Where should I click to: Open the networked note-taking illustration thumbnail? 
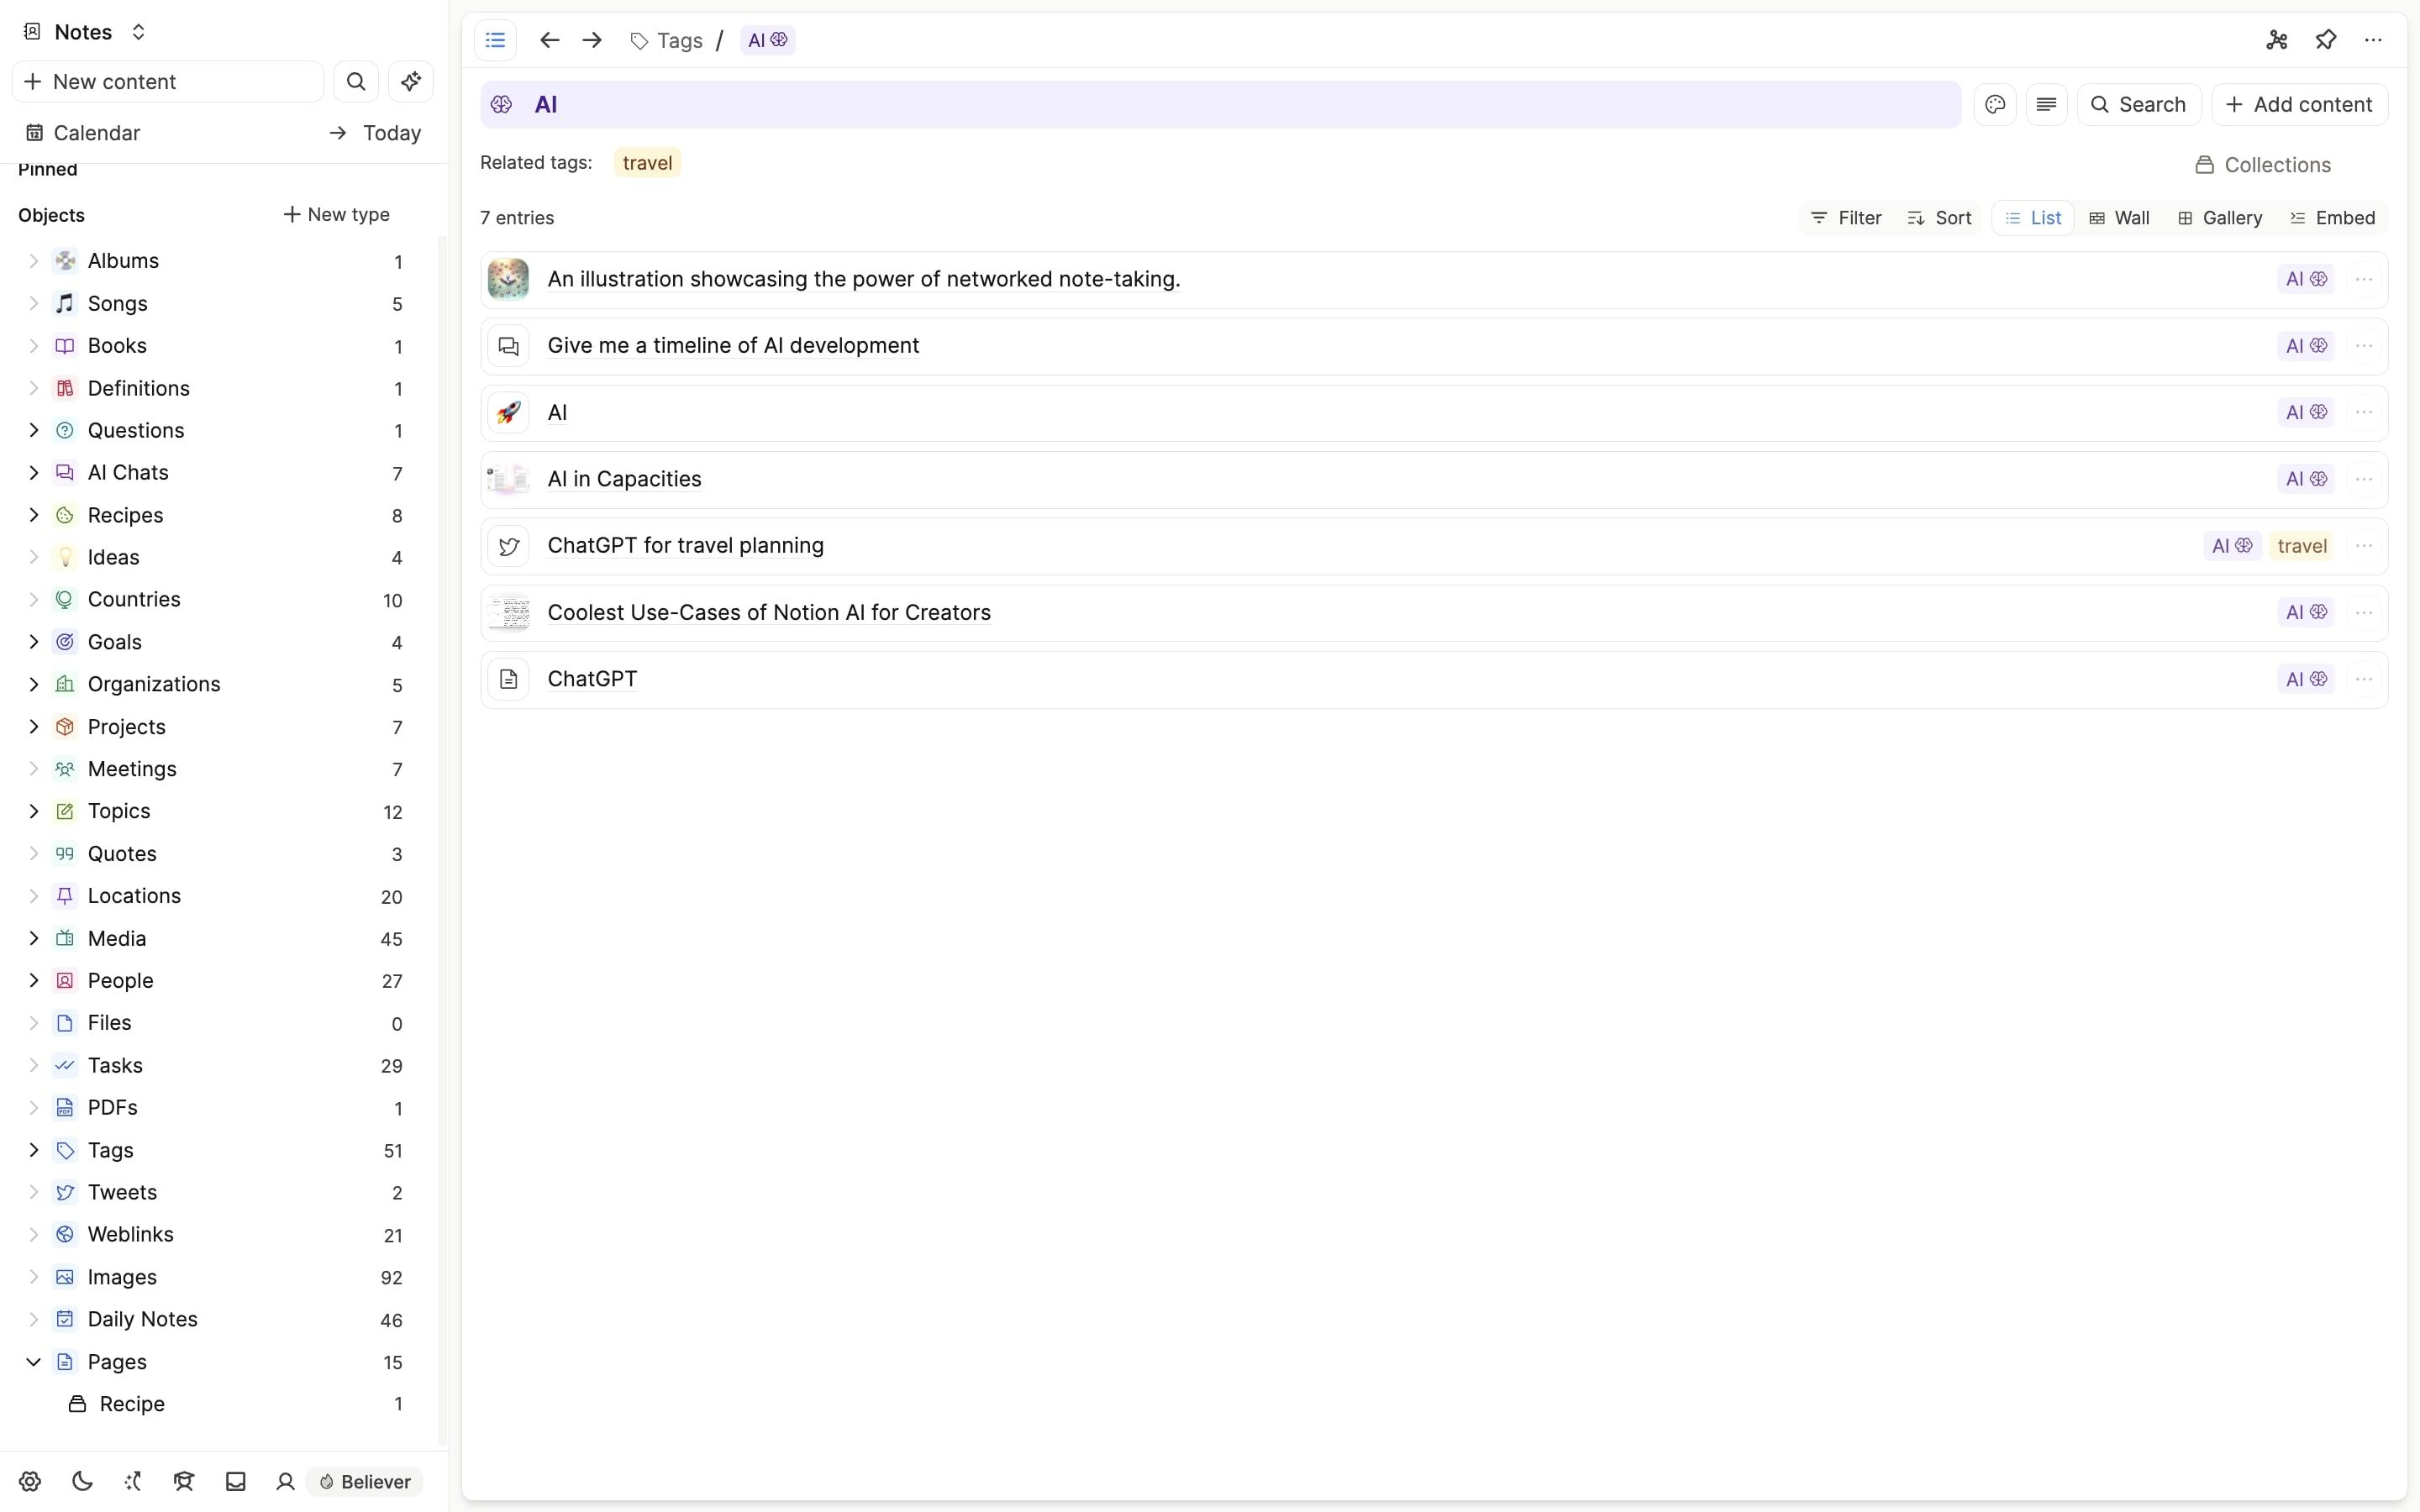pyautogui.click(x=508, y=279)
